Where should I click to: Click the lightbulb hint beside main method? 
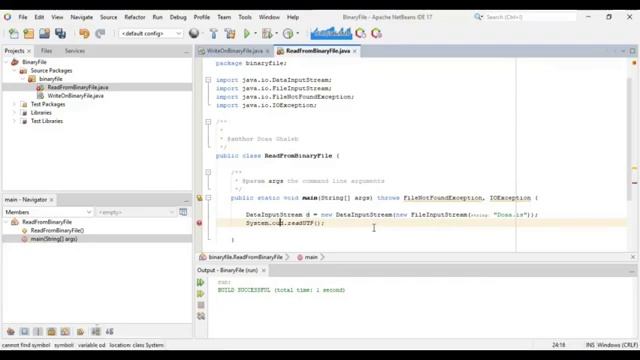pyautogui.click(x=199, y=198)
